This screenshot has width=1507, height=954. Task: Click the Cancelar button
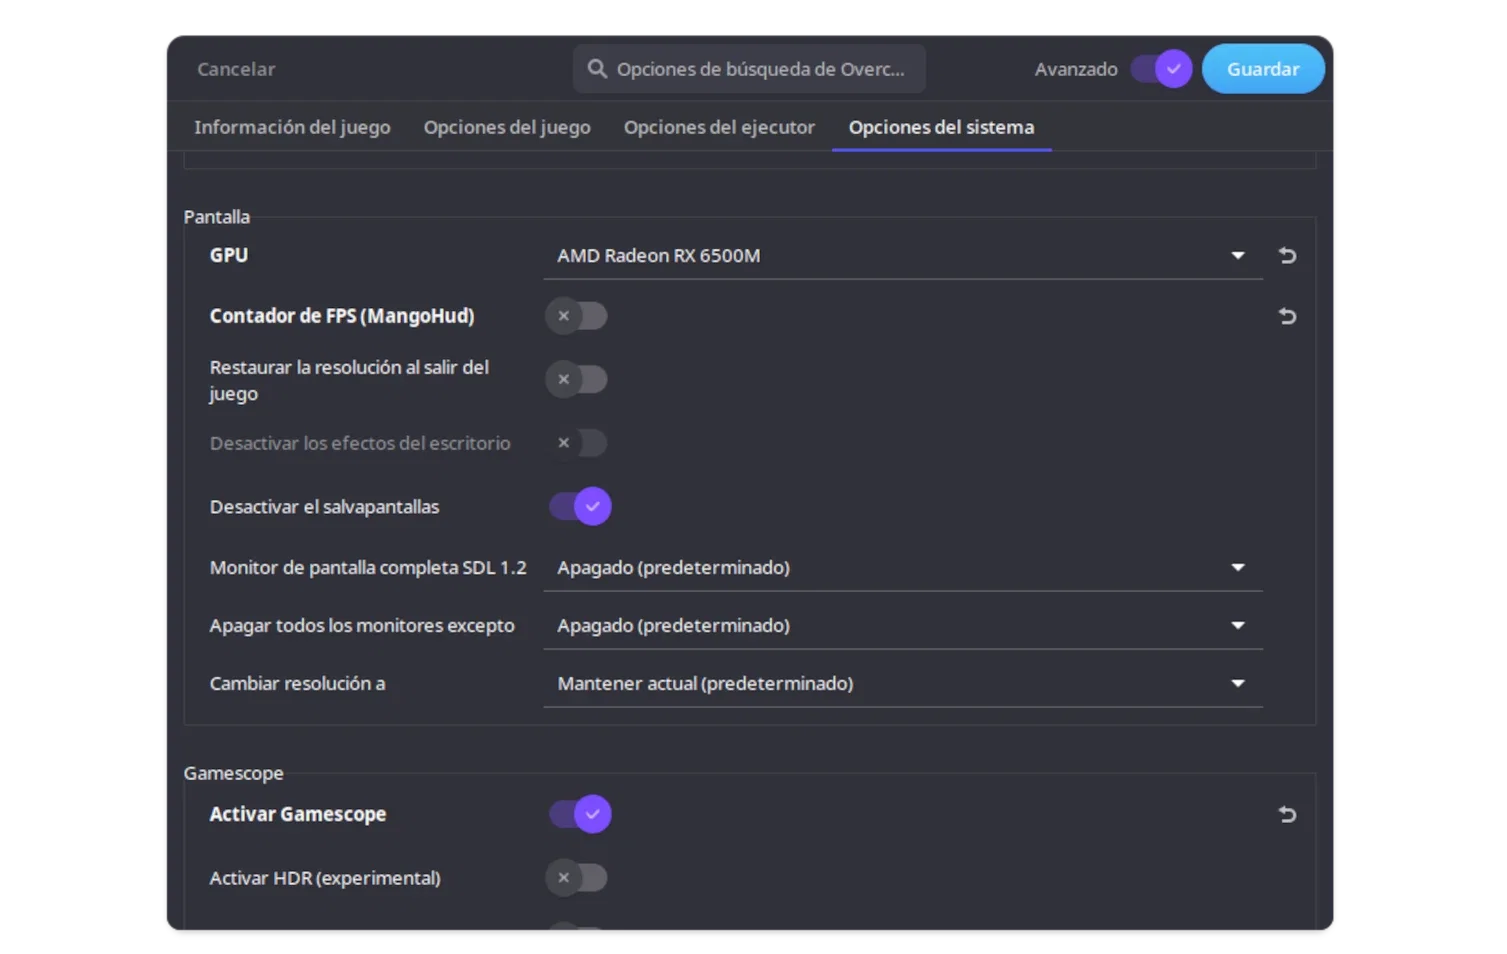point(236,69)
